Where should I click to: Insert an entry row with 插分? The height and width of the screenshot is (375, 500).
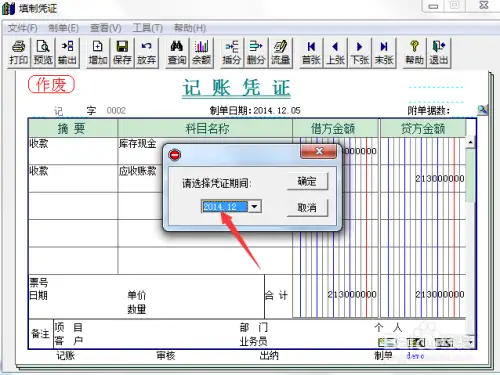(232, 53)
